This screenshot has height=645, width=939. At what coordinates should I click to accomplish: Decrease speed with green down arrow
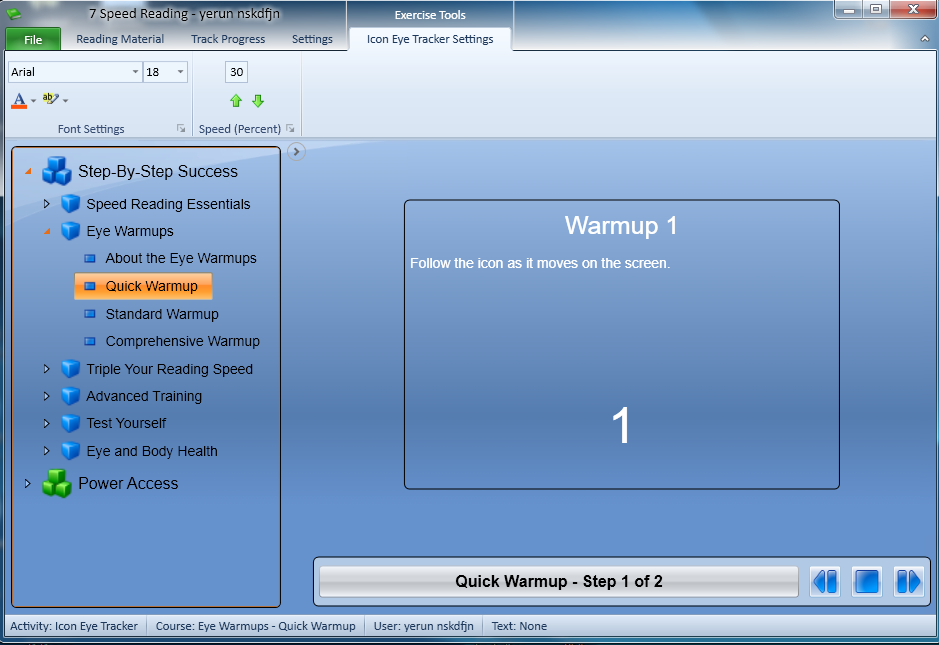coord(258,101)
